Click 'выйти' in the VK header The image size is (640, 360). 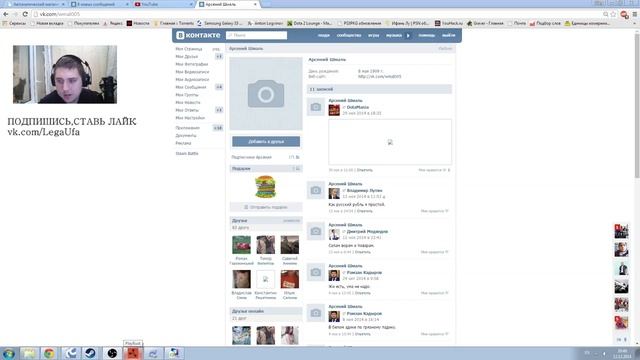(x=448, y=36)
